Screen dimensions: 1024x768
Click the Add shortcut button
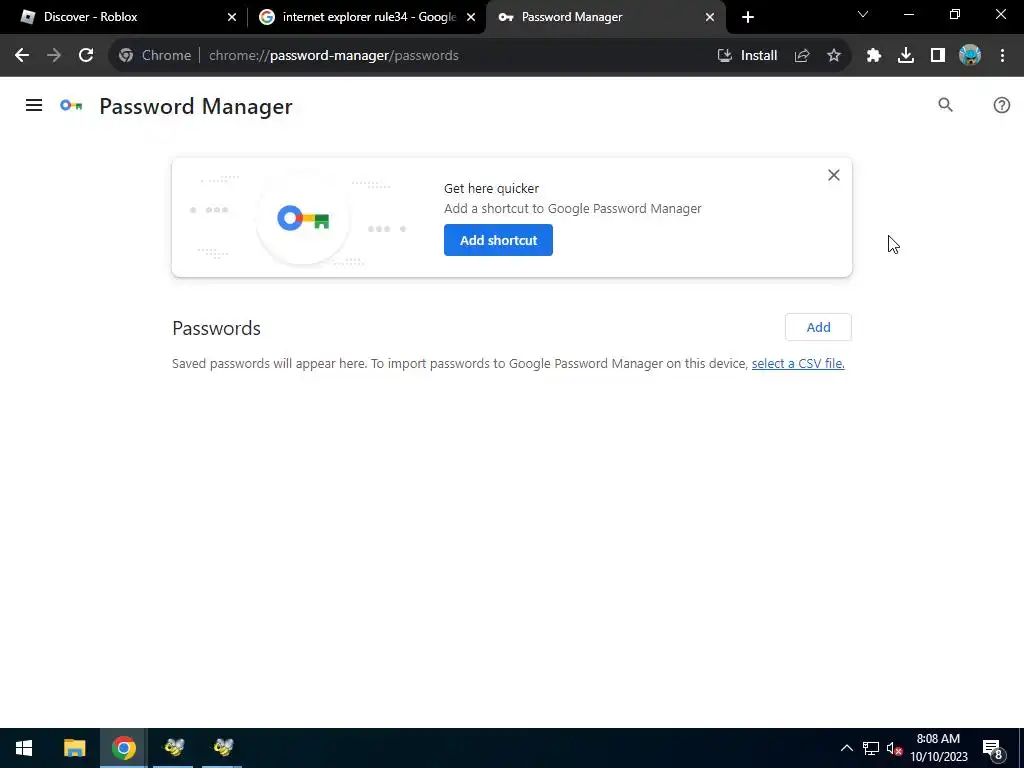[x=498, y=240]
